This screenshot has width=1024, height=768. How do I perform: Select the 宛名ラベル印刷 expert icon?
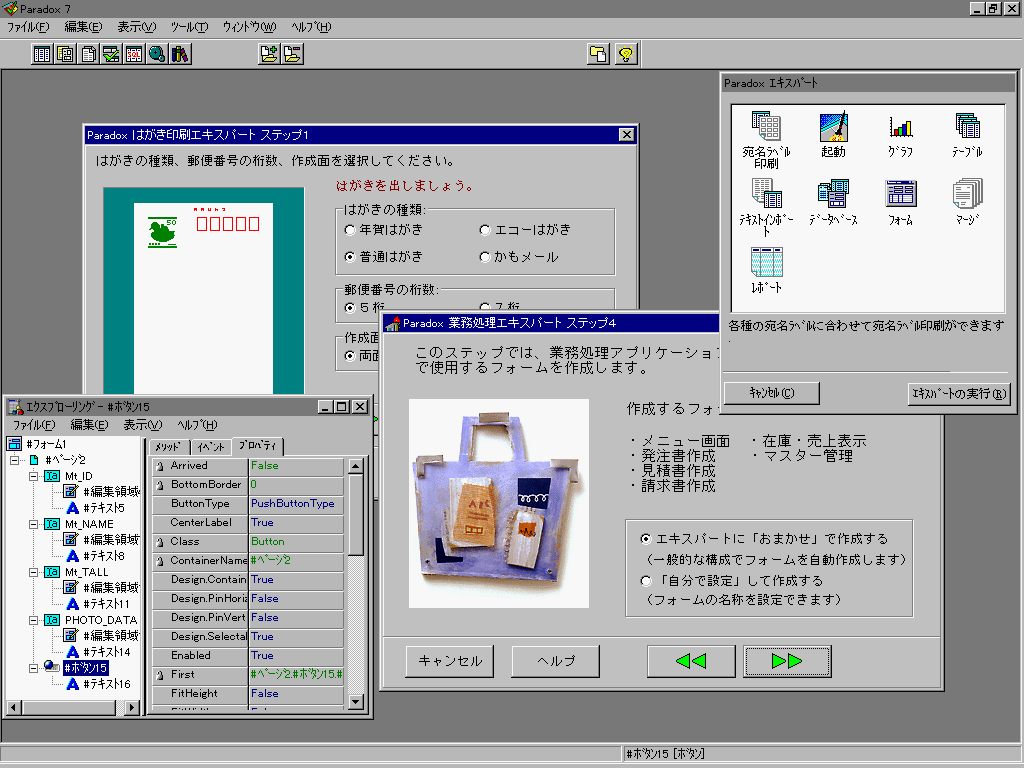tap(766, 140)
